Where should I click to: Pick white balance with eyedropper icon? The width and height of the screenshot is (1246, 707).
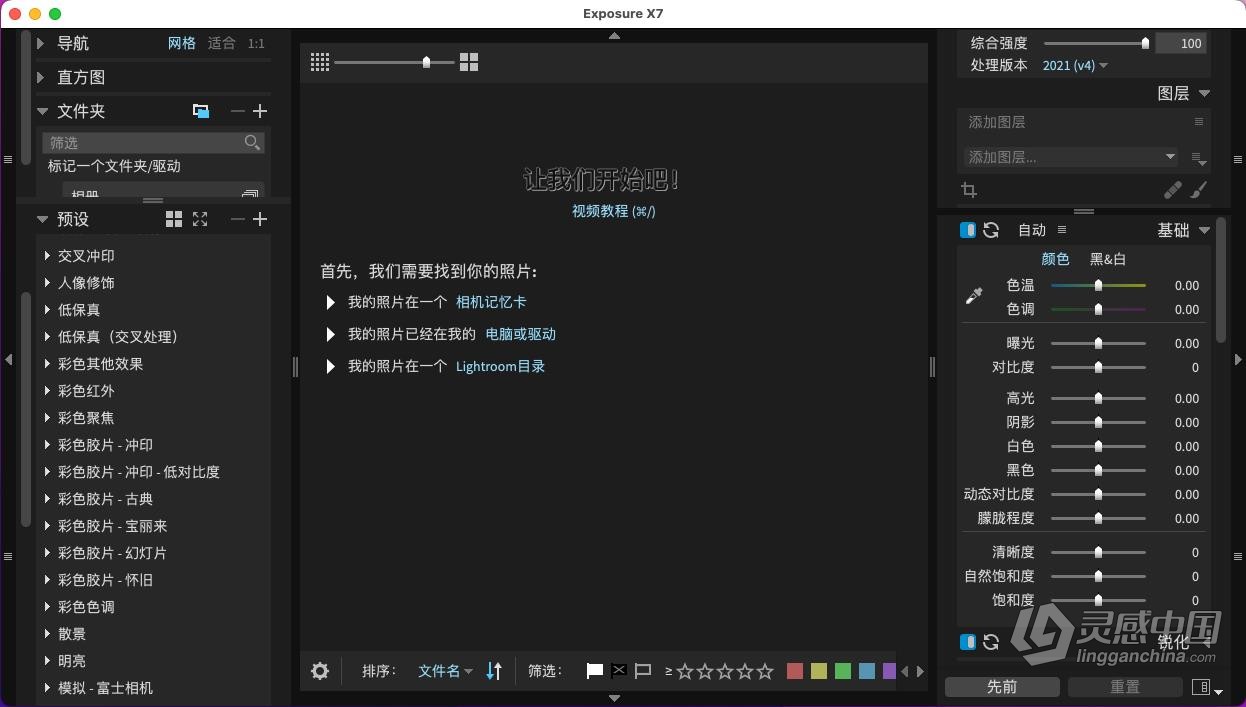point(974,295)
